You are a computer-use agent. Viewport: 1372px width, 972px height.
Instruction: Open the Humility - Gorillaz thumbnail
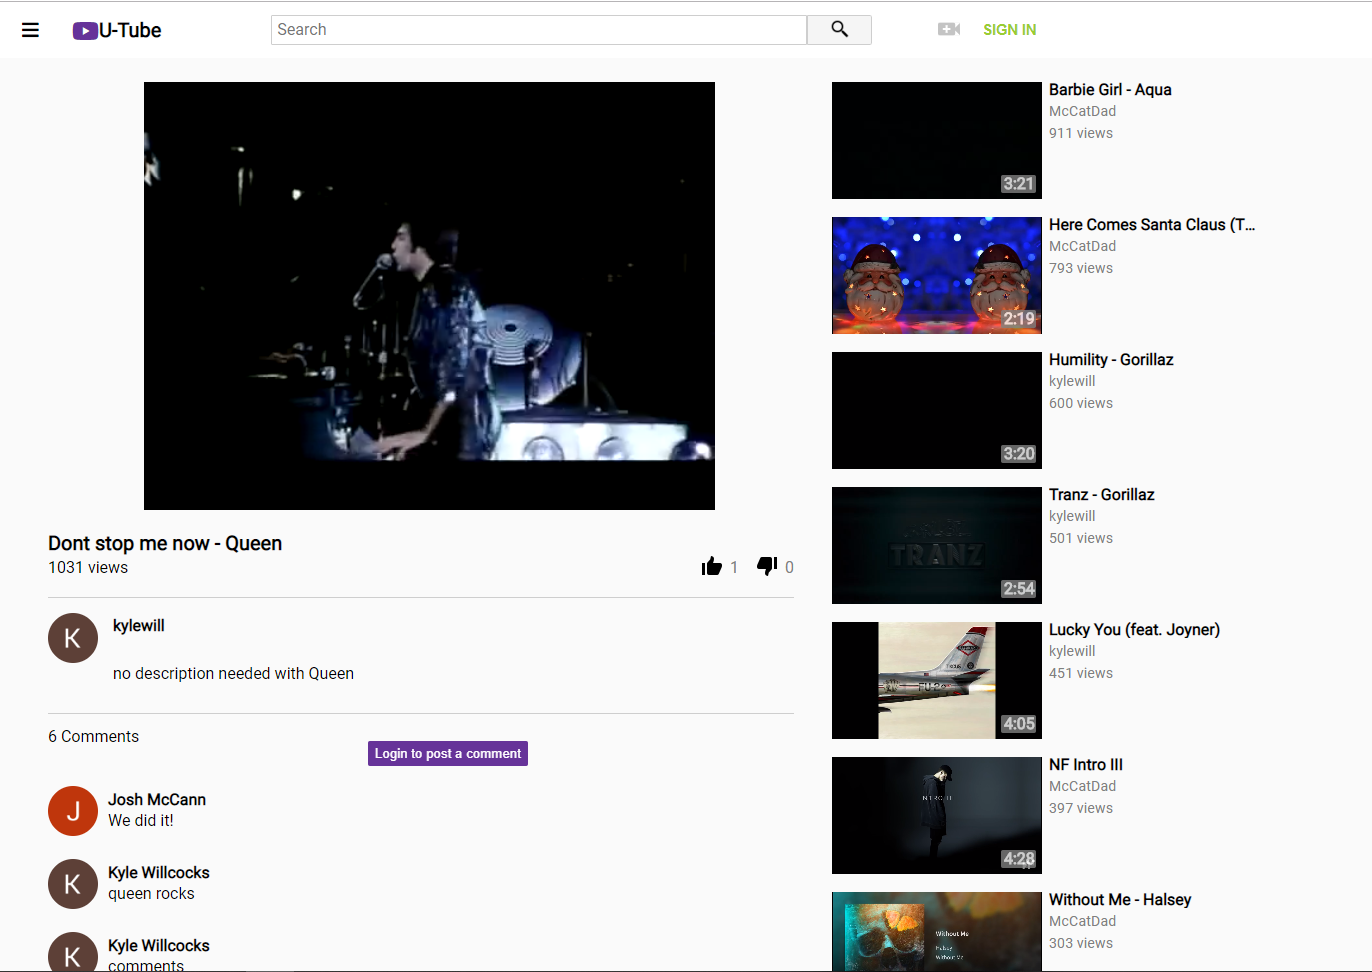click(937, 410)
